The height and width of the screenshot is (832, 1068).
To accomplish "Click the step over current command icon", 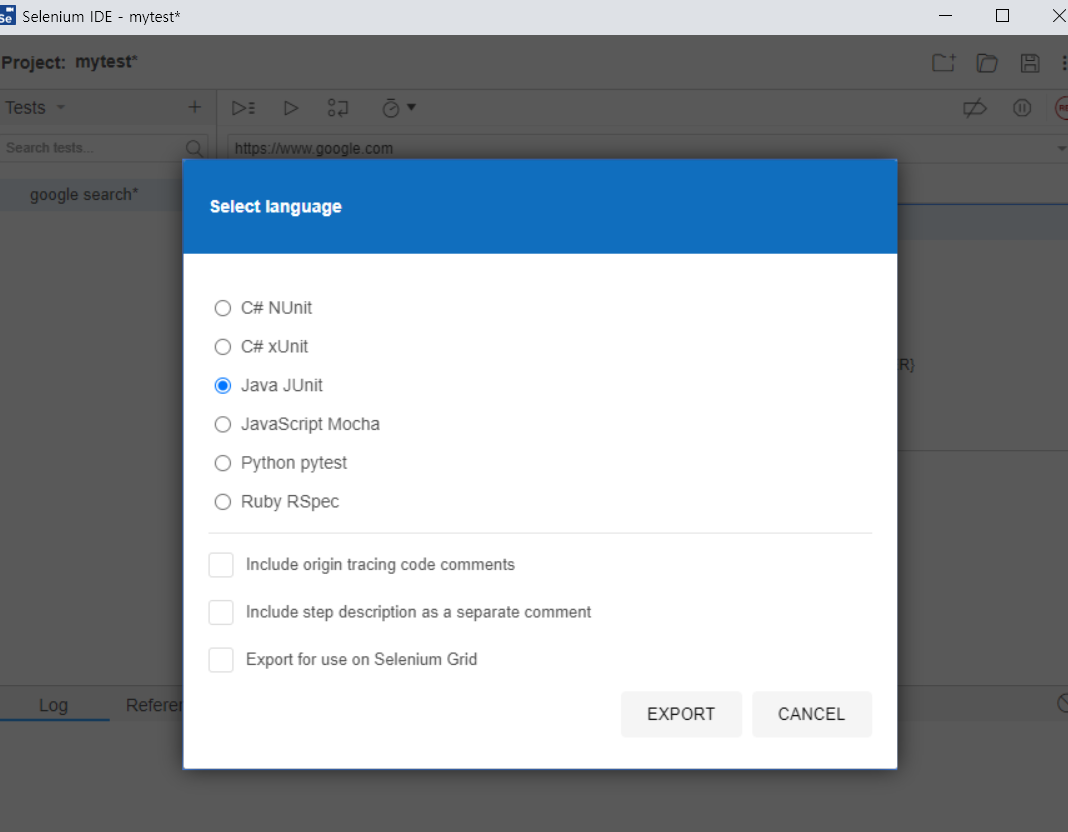I will pos(338,108).
